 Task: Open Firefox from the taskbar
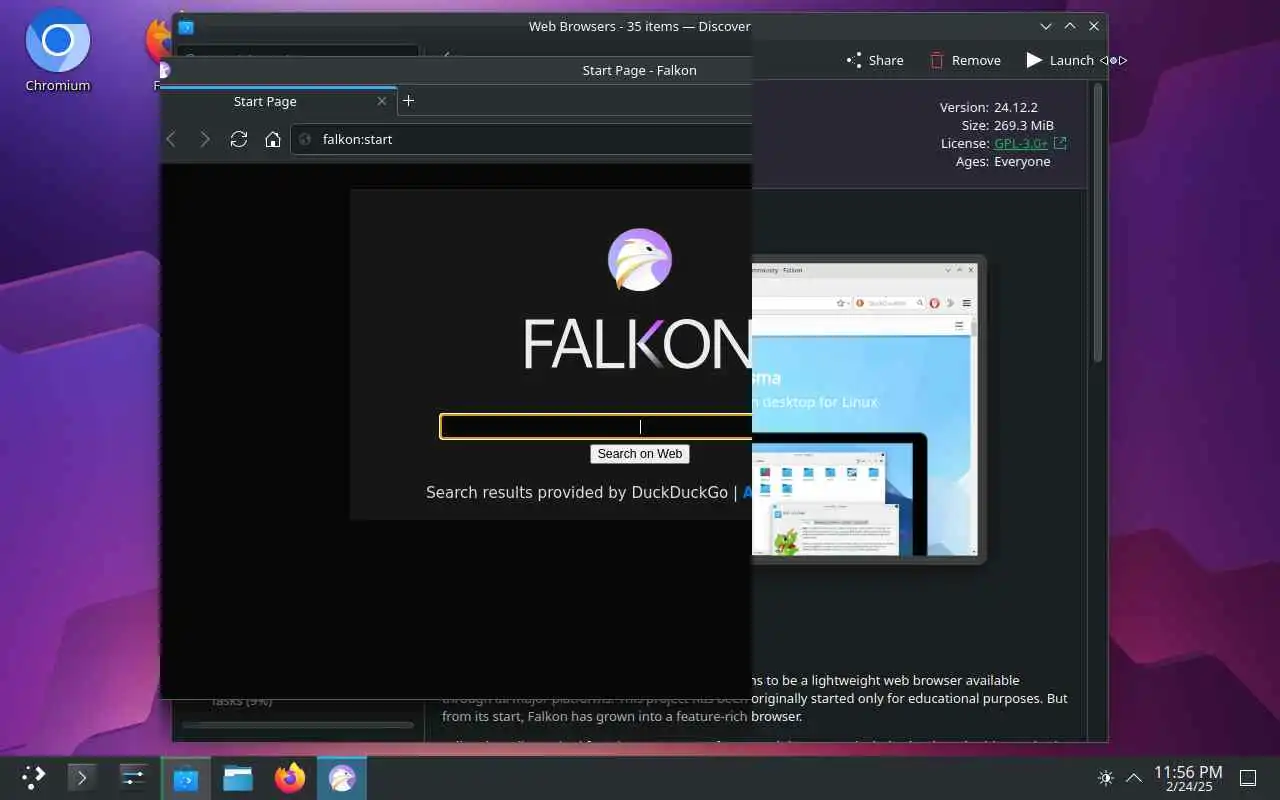290,777
